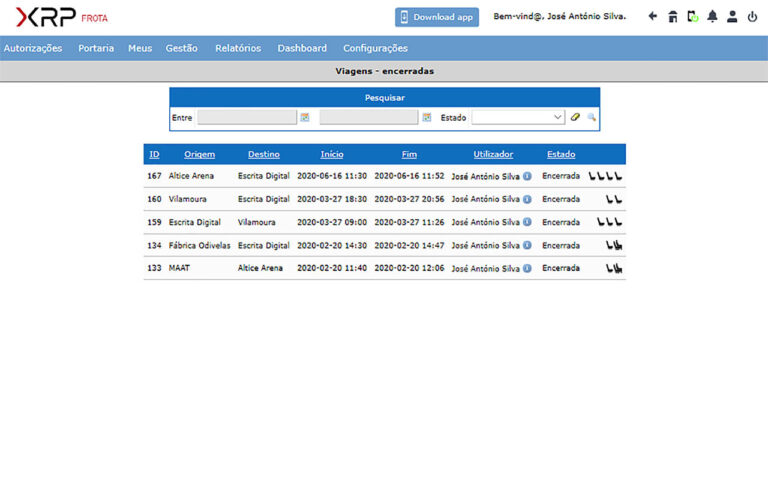Select trip ID 167 cell
768x502 pixels.
click(x=154, y=176)
